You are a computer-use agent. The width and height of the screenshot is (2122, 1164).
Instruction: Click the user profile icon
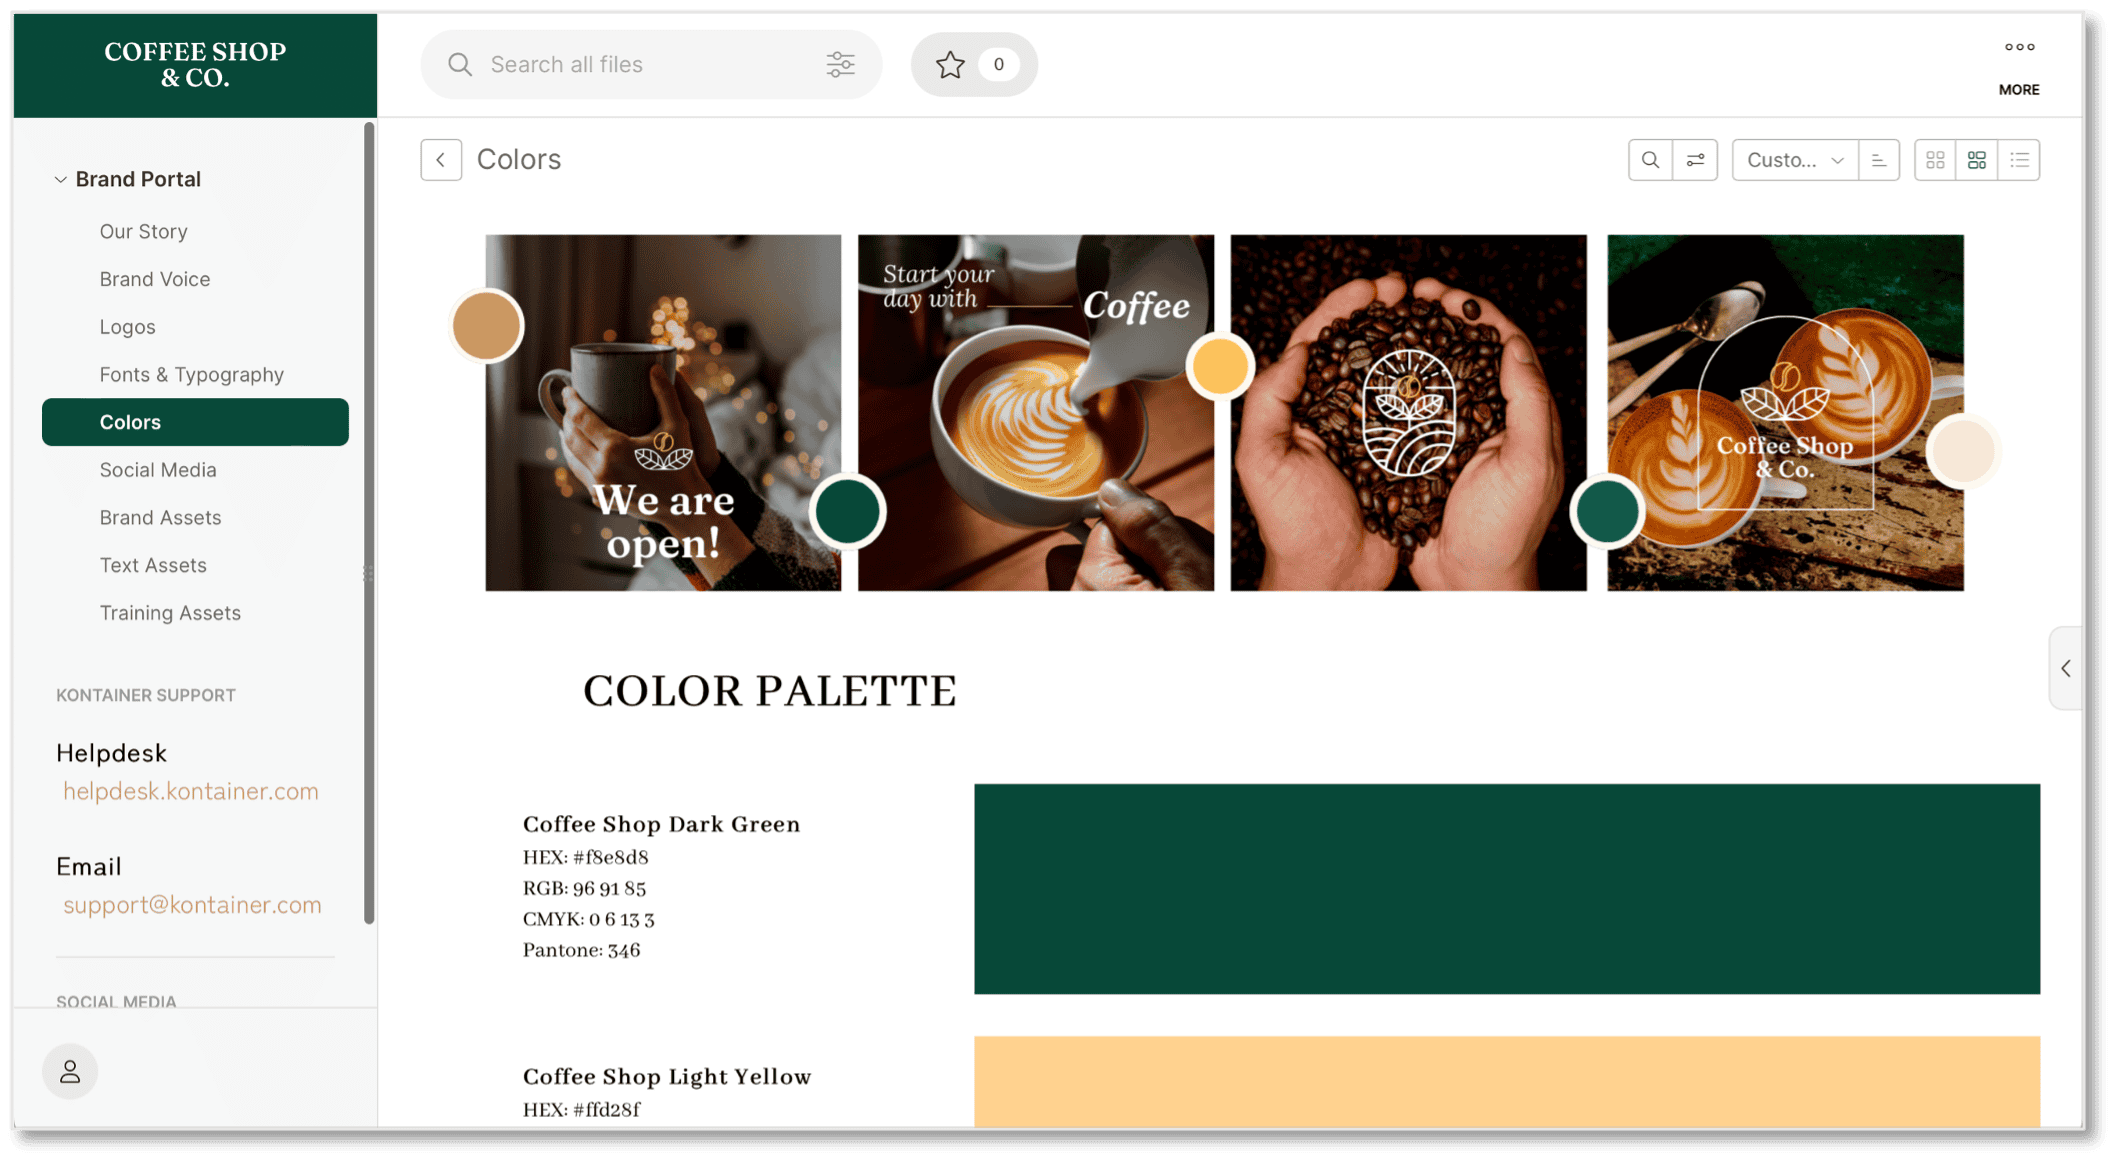[70, 1071]
